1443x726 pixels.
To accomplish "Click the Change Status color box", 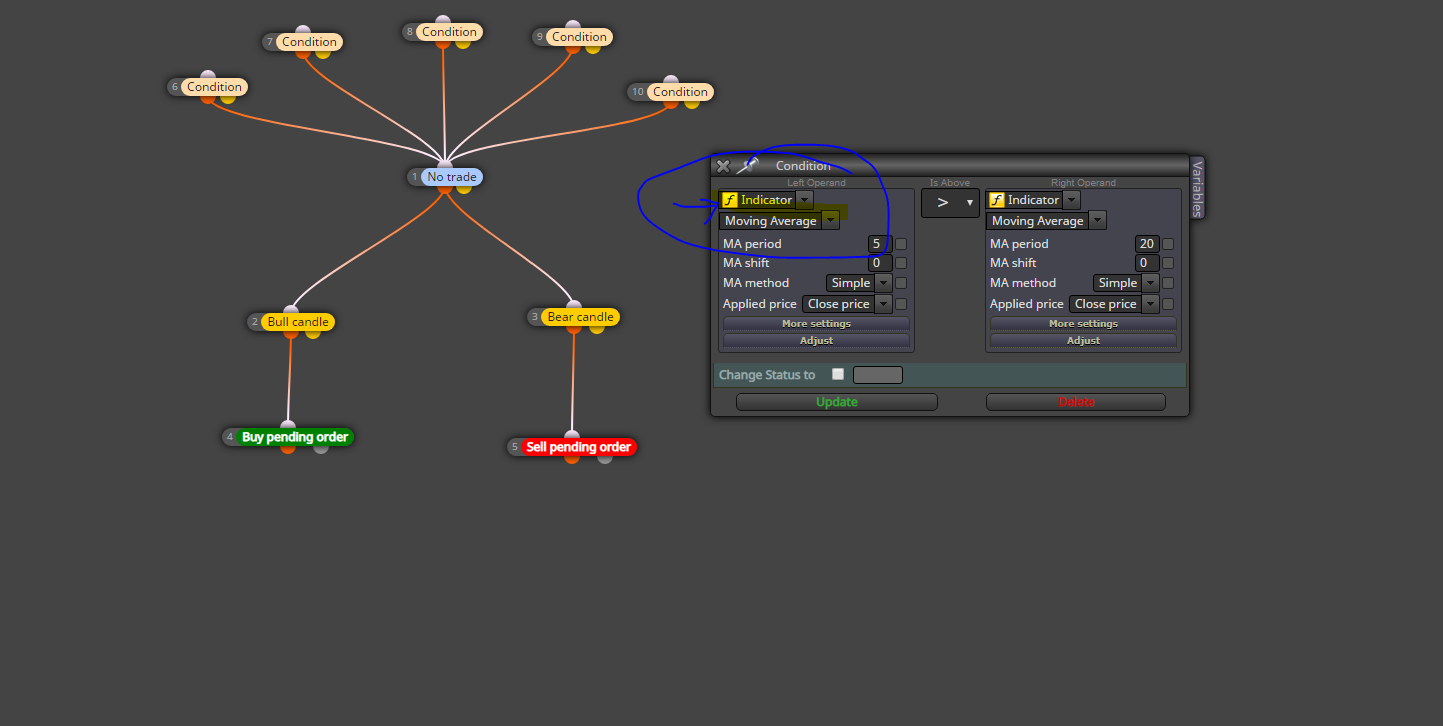I will [878, 375].
